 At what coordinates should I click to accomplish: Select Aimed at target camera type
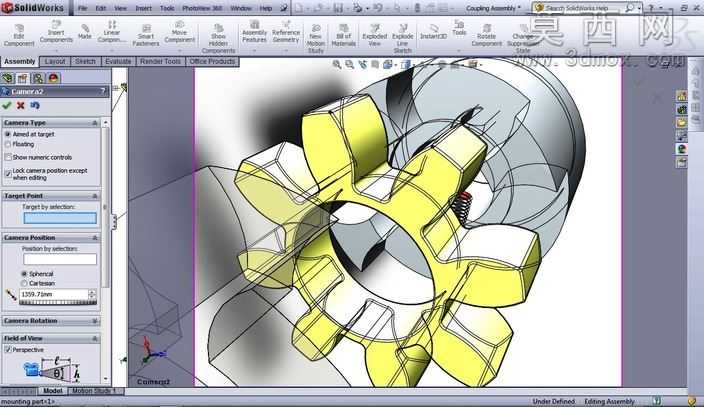click(8, 134)
